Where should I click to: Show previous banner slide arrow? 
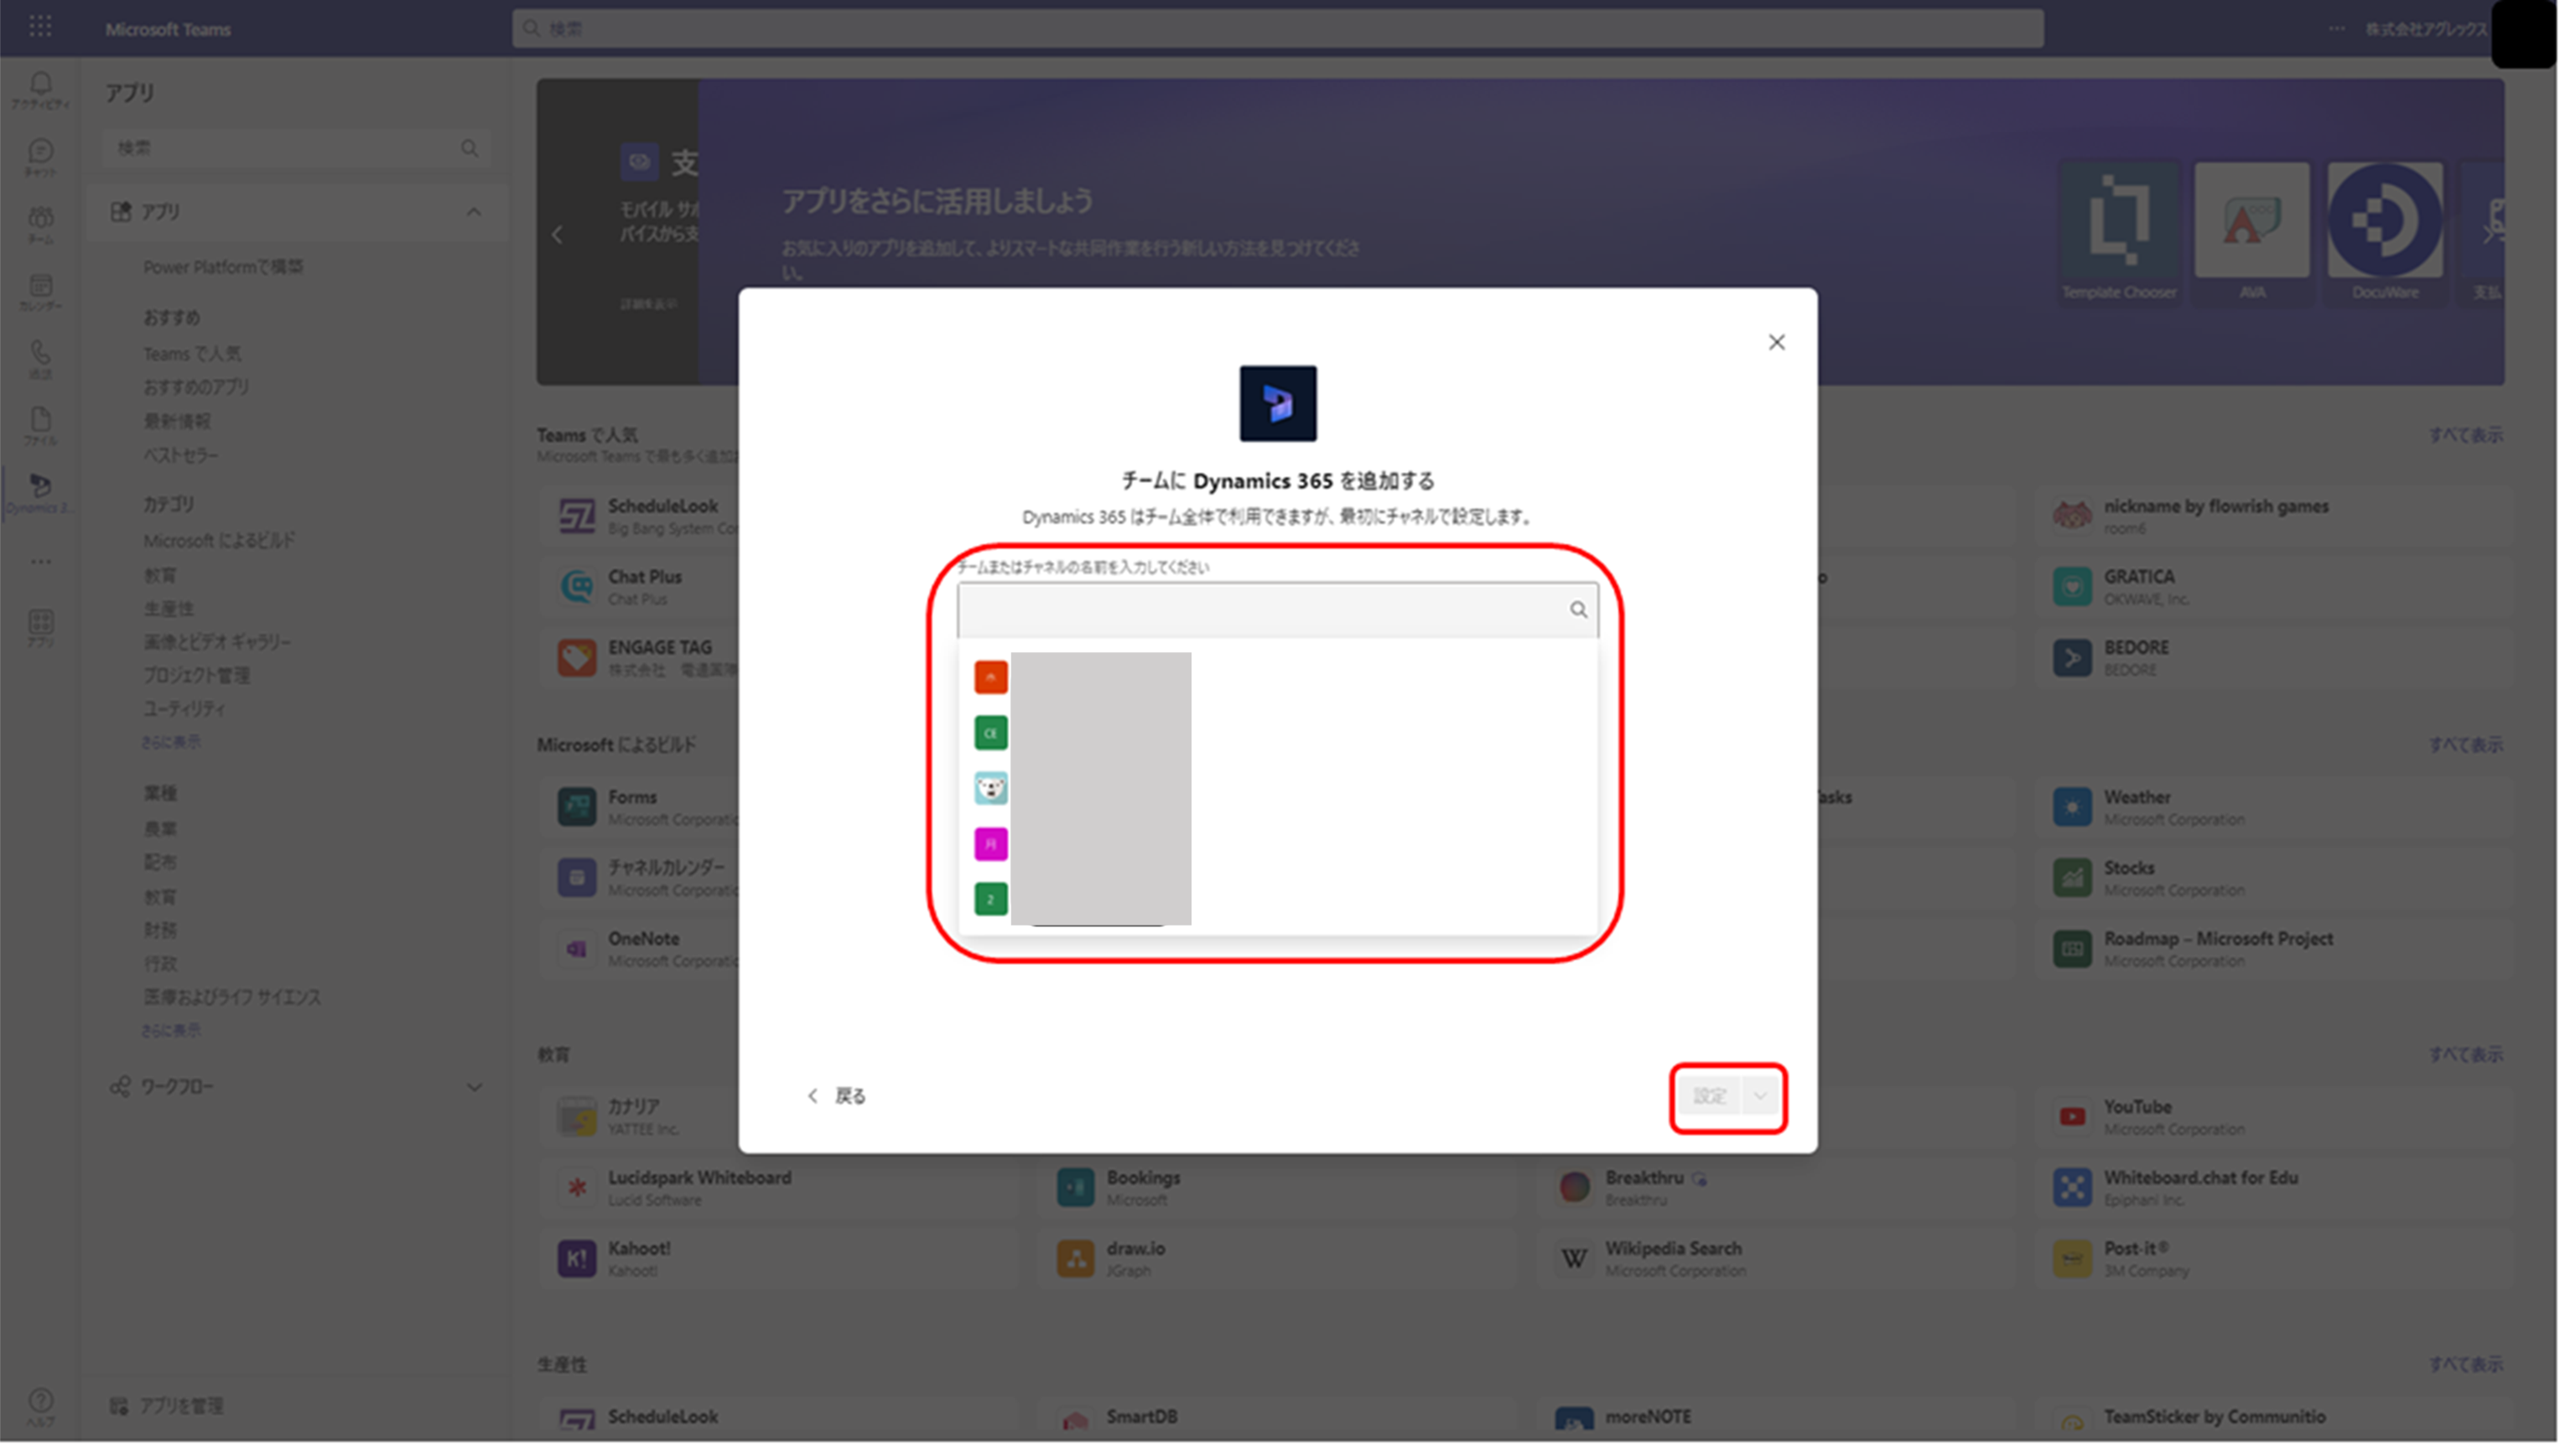[x=558, y=235]
